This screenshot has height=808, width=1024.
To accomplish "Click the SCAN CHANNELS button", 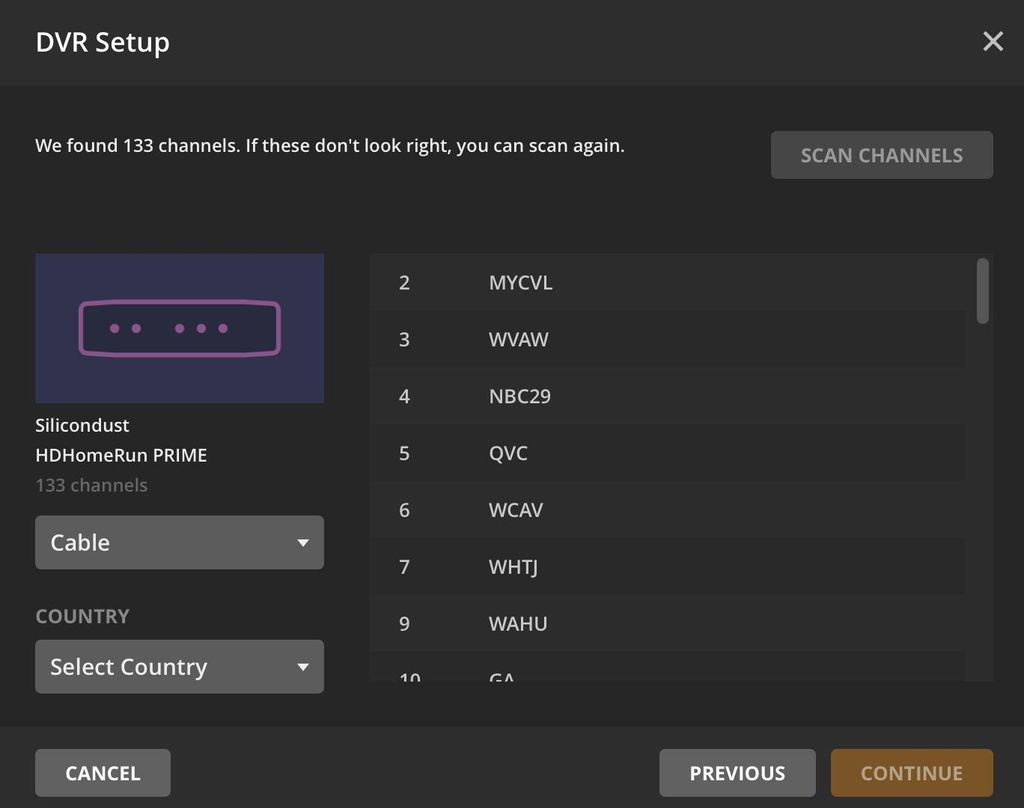I will [x=881, y=154].
